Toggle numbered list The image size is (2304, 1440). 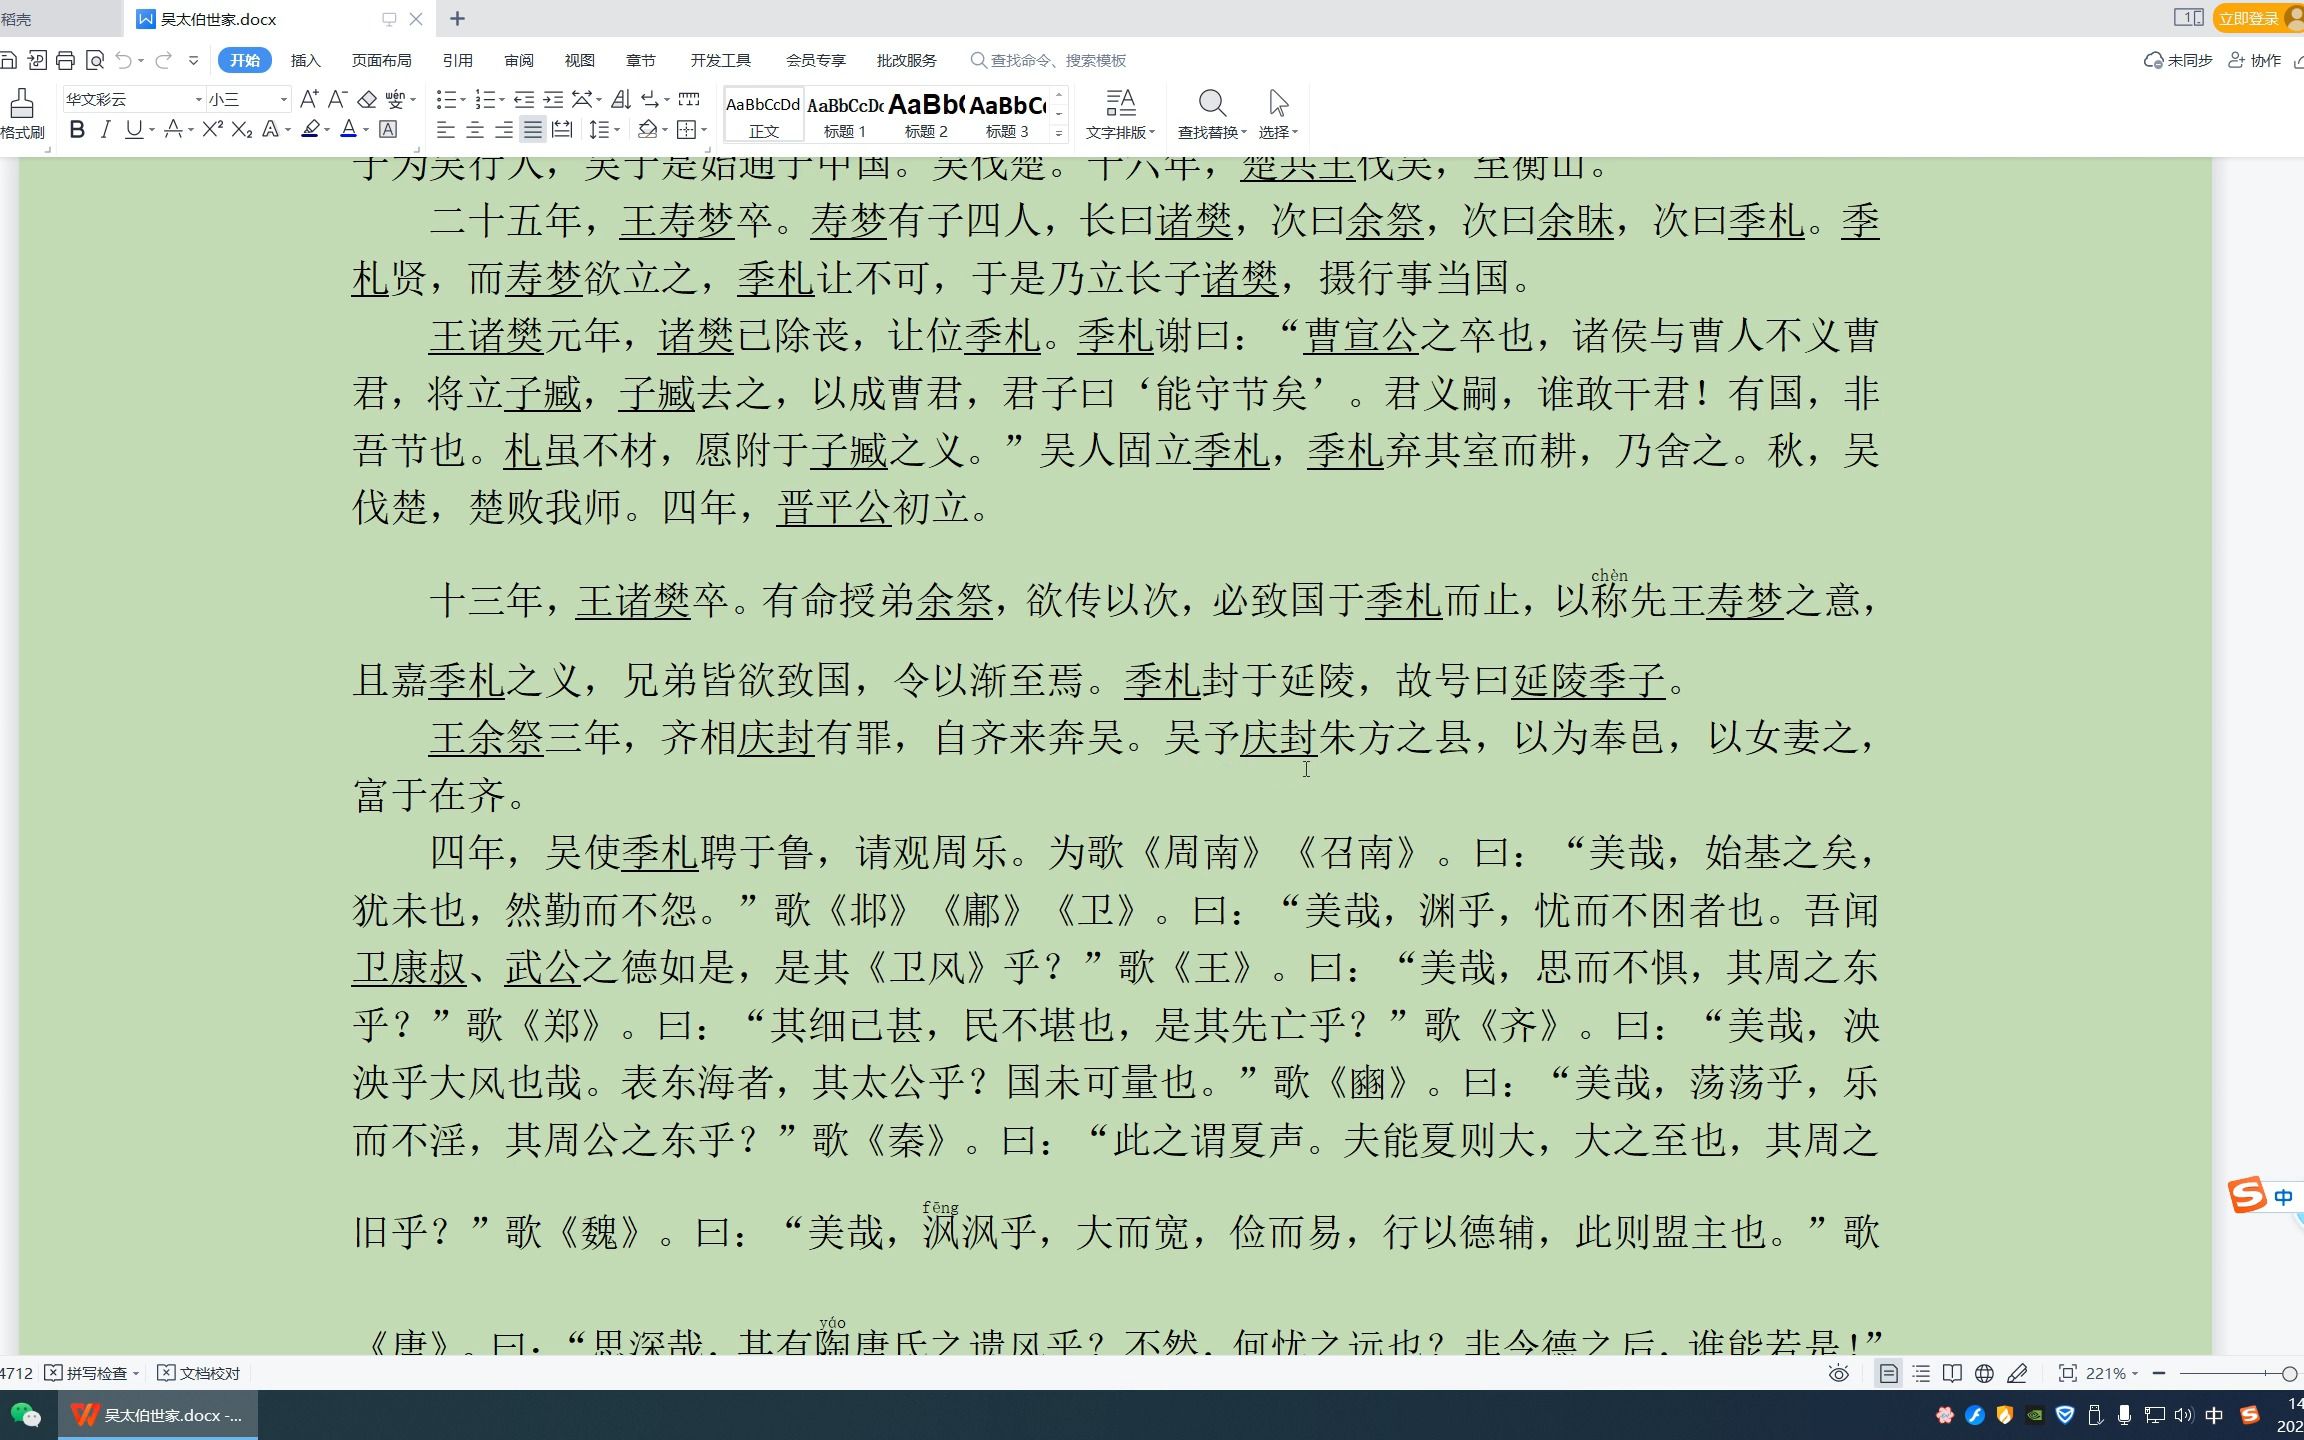point(485,99)
